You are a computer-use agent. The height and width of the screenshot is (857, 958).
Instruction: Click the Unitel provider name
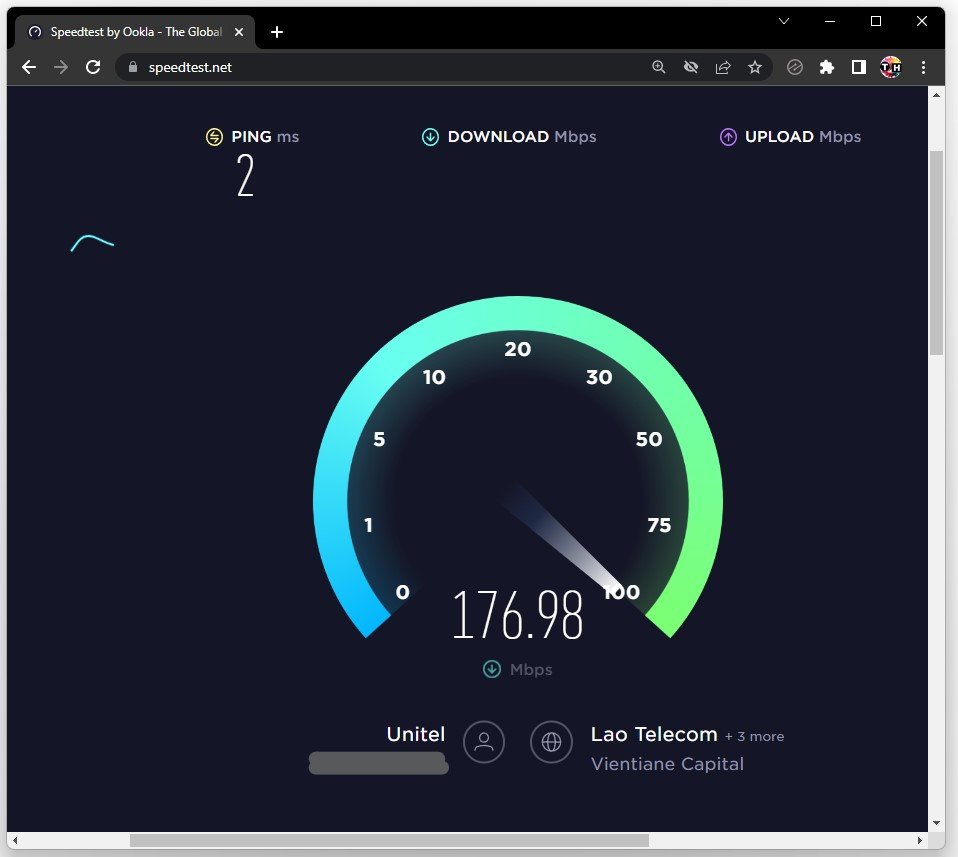[415, 734]
